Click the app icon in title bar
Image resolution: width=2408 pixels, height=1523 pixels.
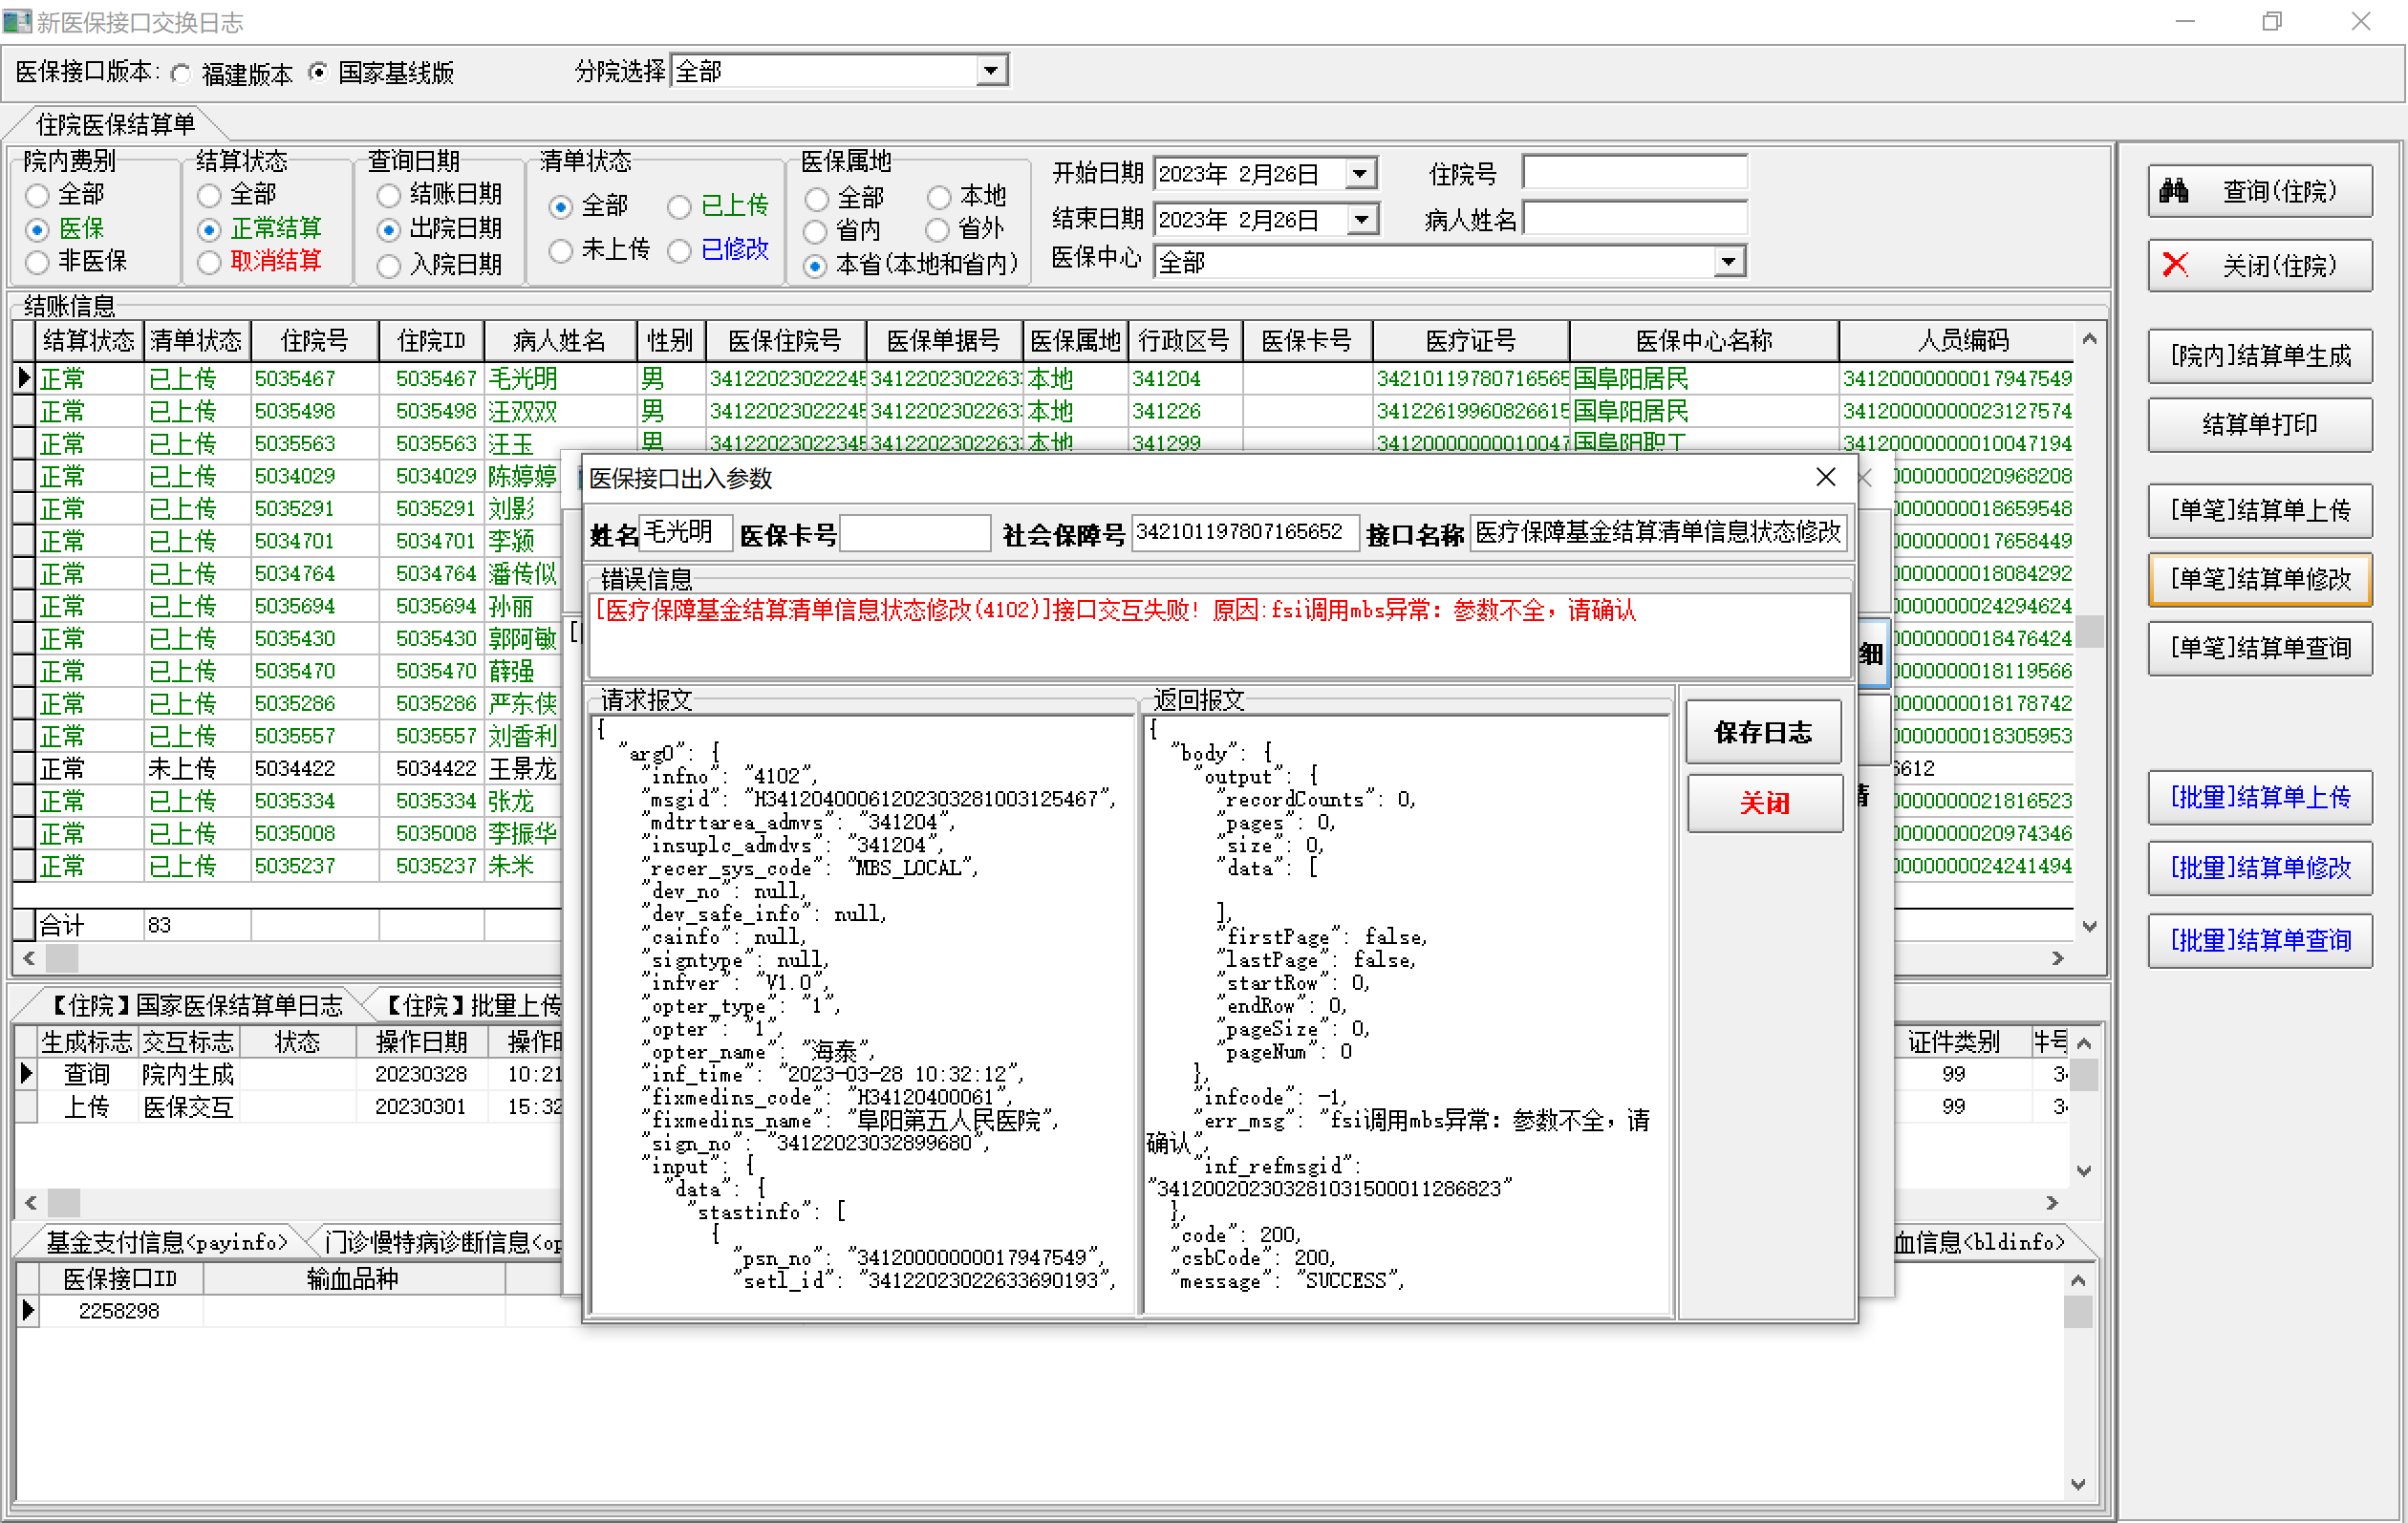pyautogui.click(x=16, y=21)
